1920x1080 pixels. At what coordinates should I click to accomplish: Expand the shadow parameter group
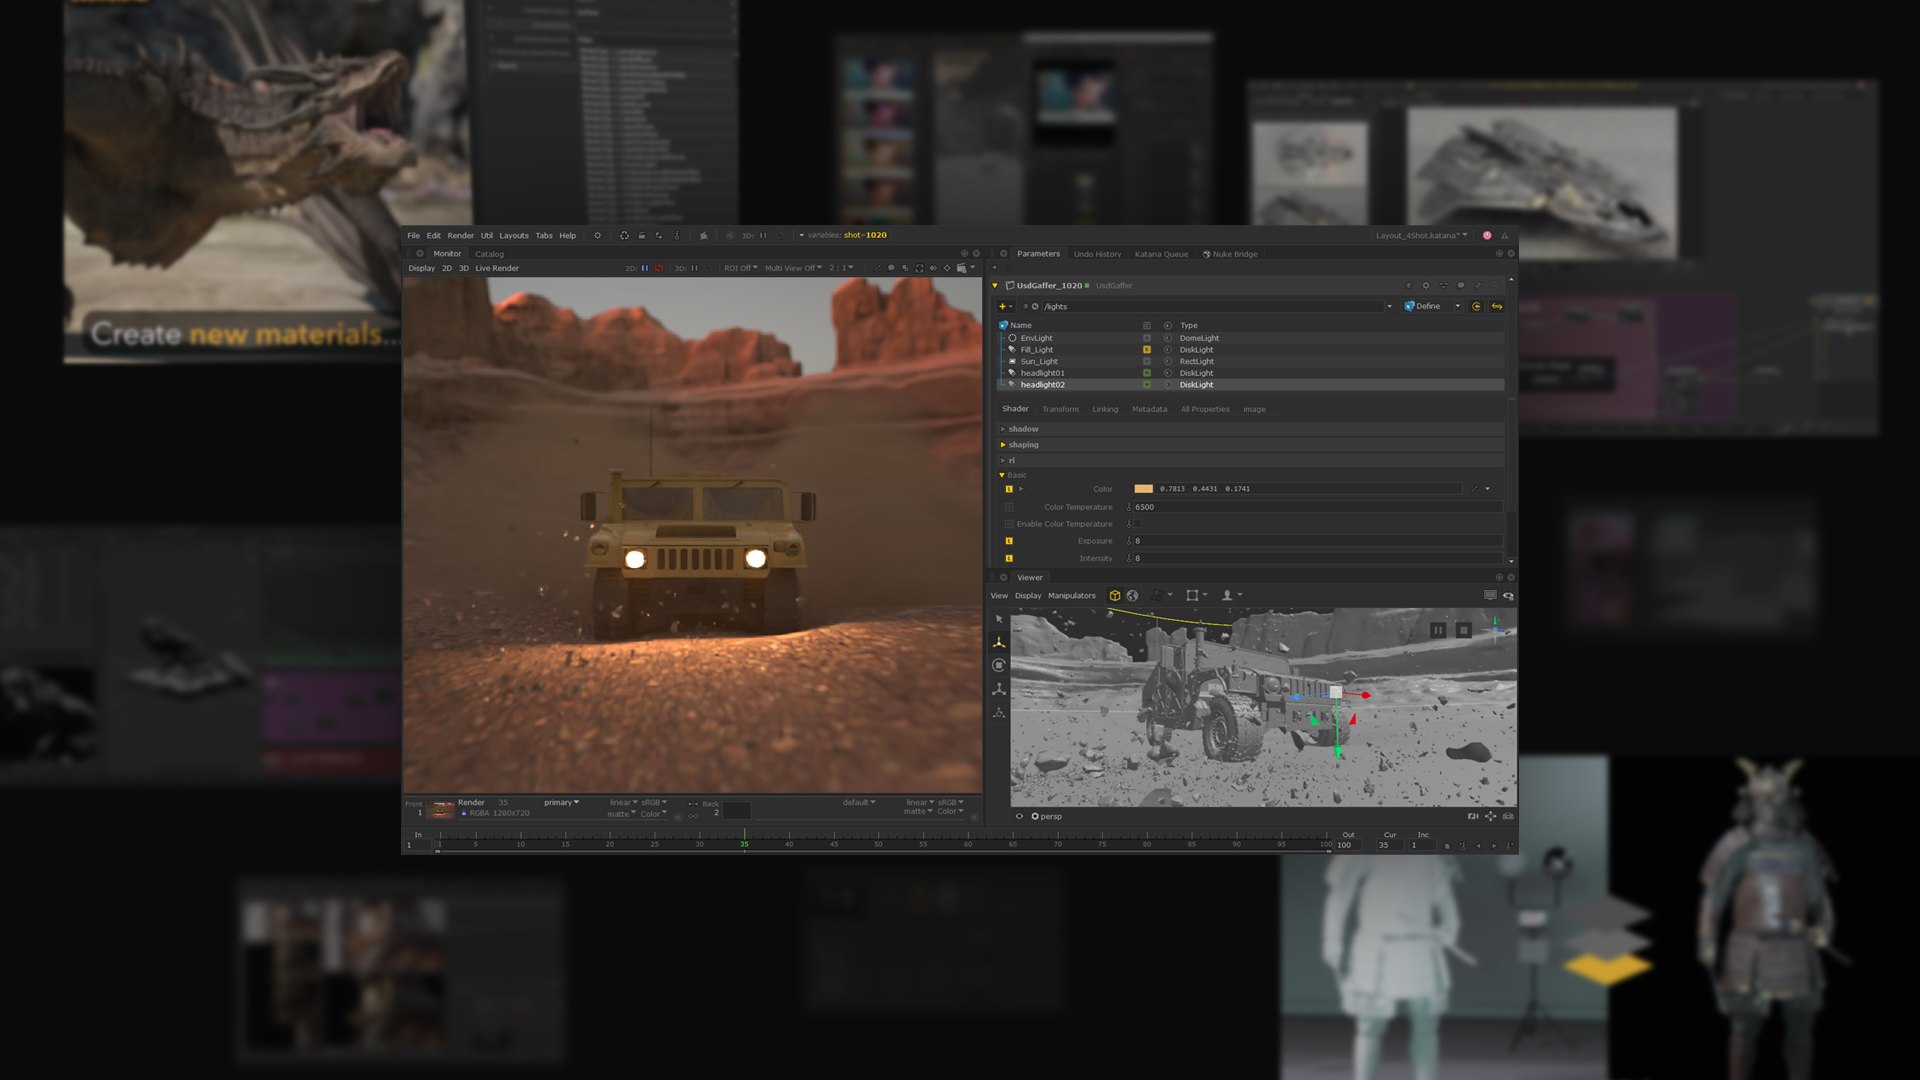point(1003,429)
